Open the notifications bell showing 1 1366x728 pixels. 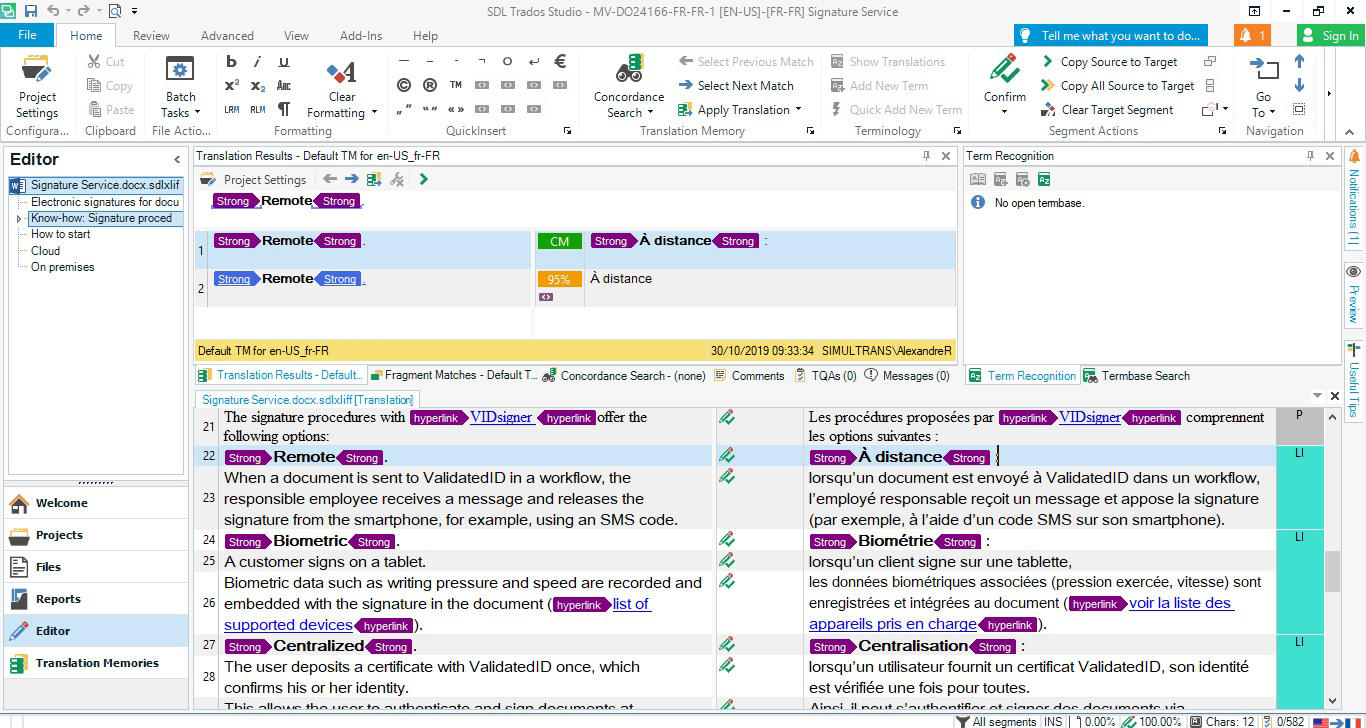coord(1253,35)
